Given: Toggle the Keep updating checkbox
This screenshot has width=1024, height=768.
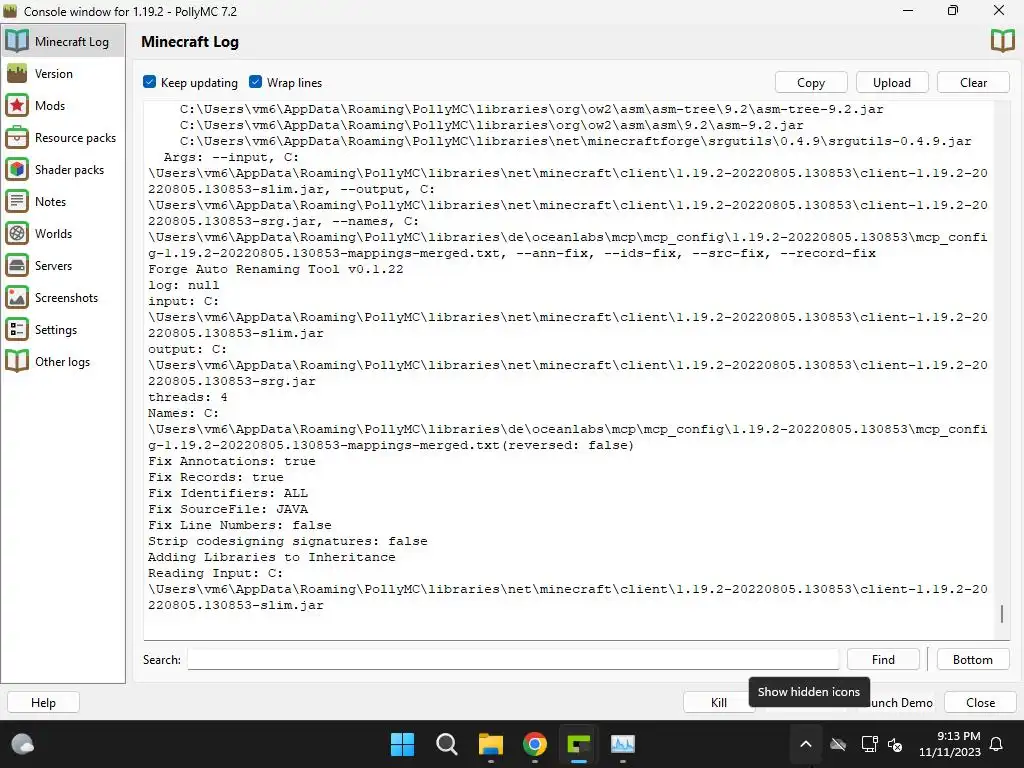Looking at the screenshot, I should 150,82.
